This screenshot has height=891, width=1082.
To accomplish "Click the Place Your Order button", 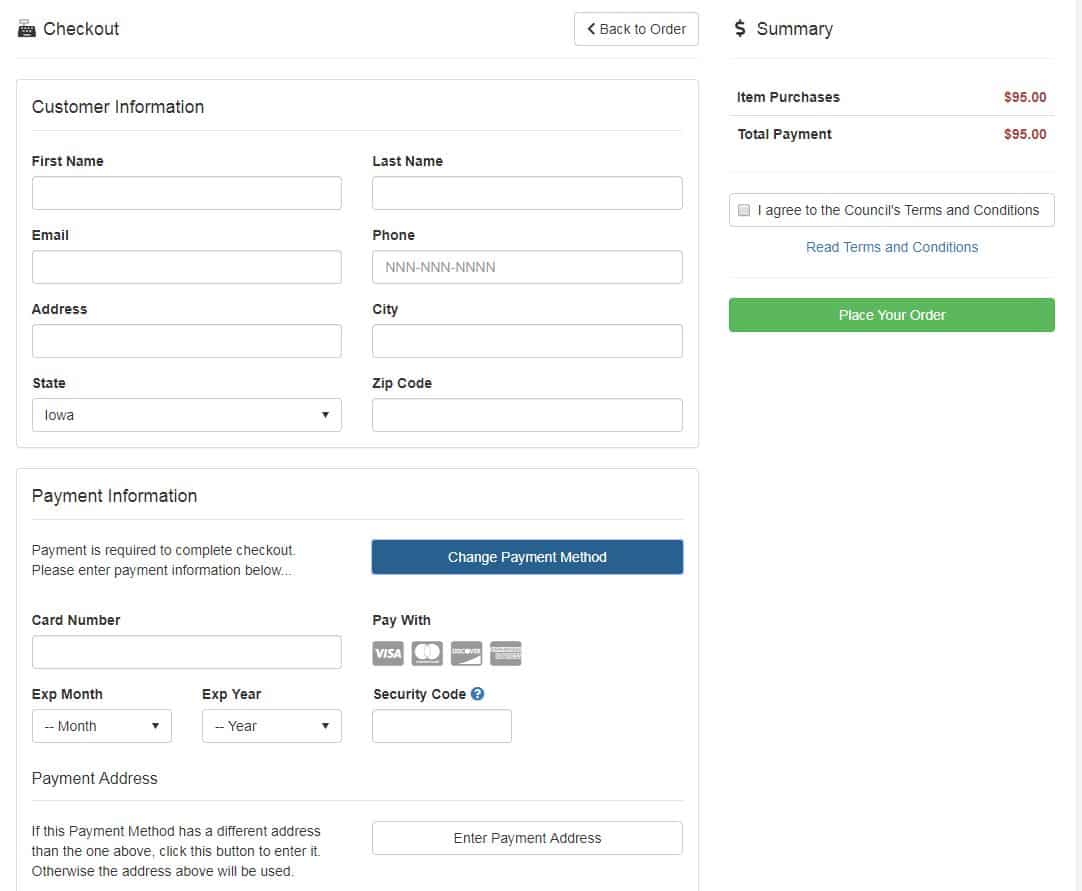I will [892, 315].
